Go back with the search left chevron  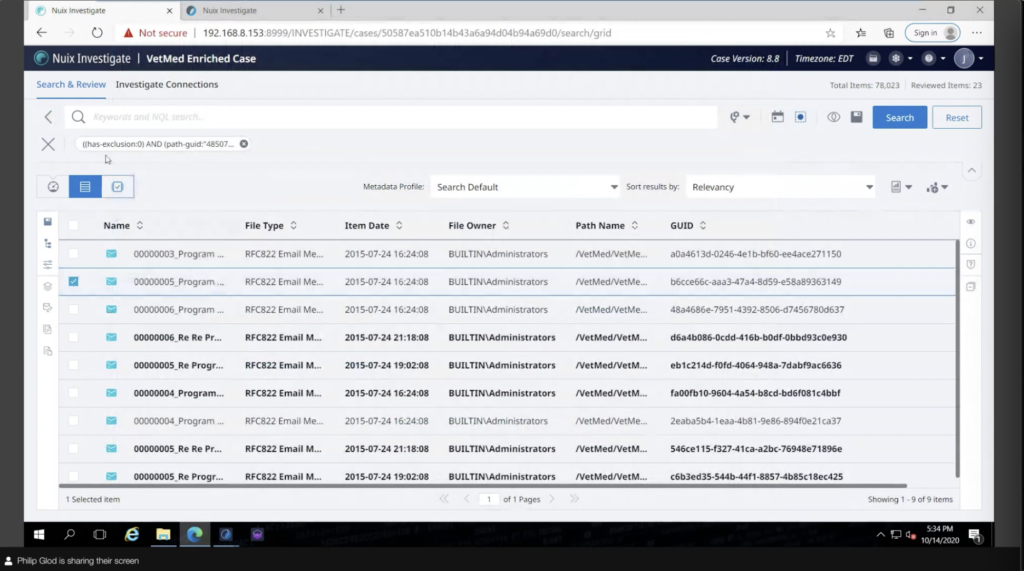pos(48,117)
